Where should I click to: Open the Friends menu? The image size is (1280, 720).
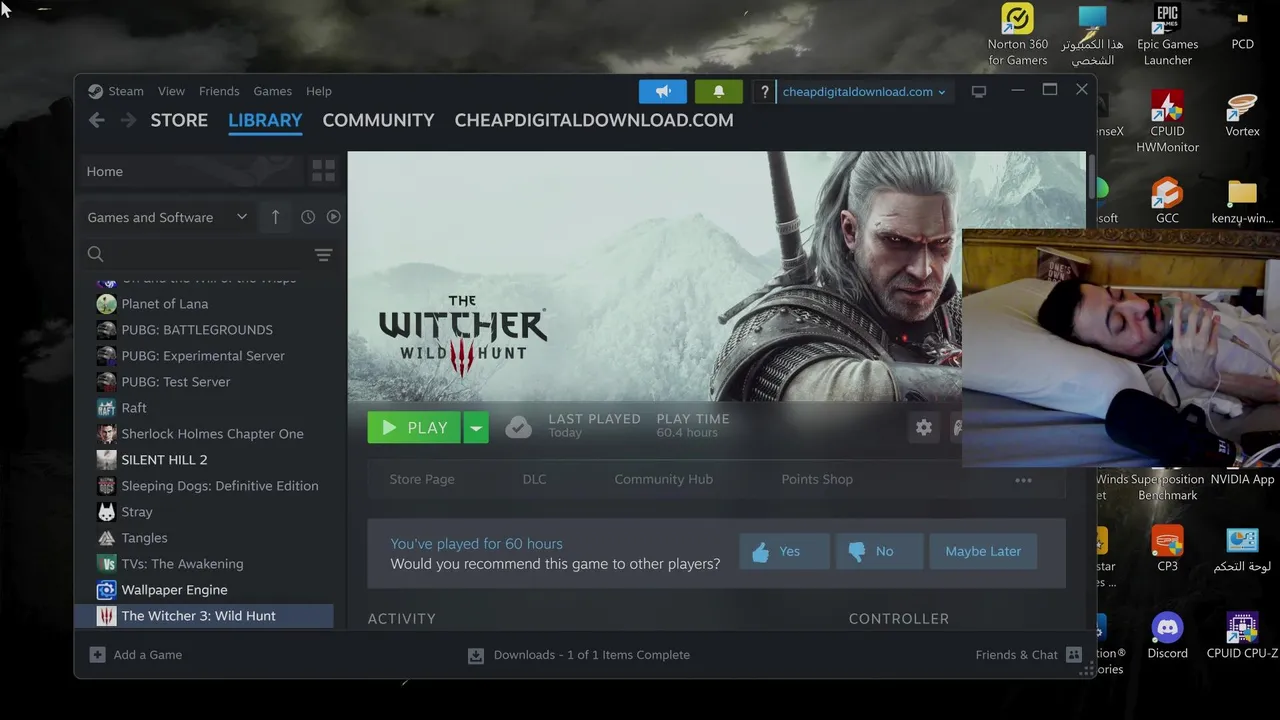[219, 91]
